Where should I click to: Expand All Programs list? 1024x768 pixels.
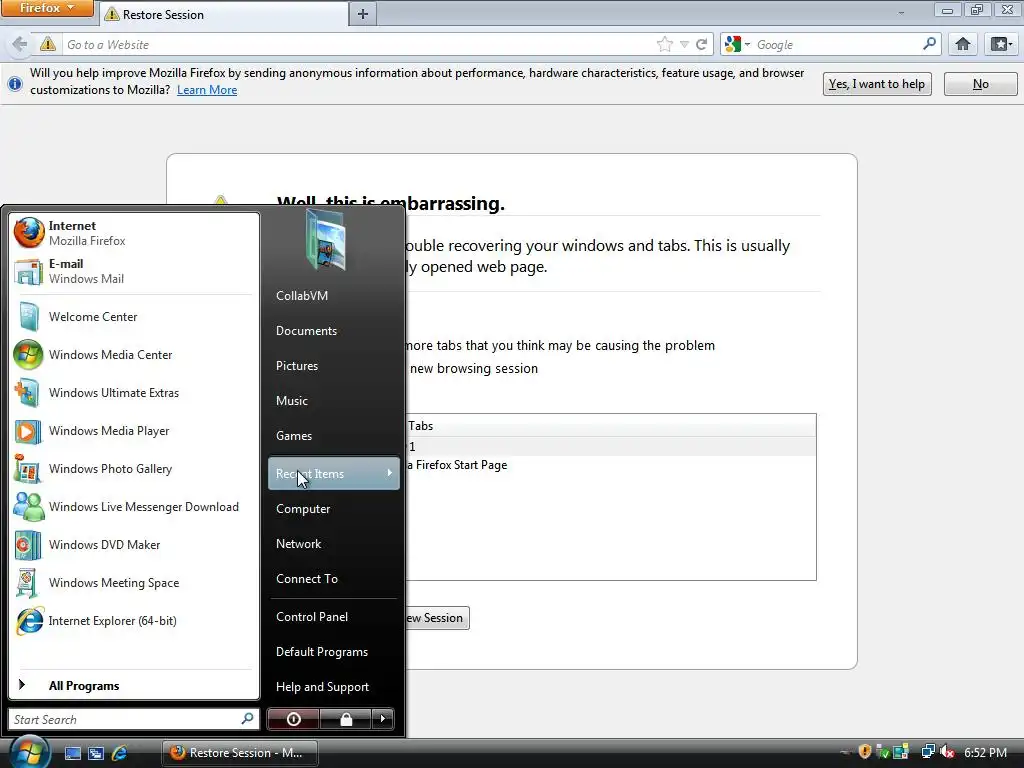point(134,685)
